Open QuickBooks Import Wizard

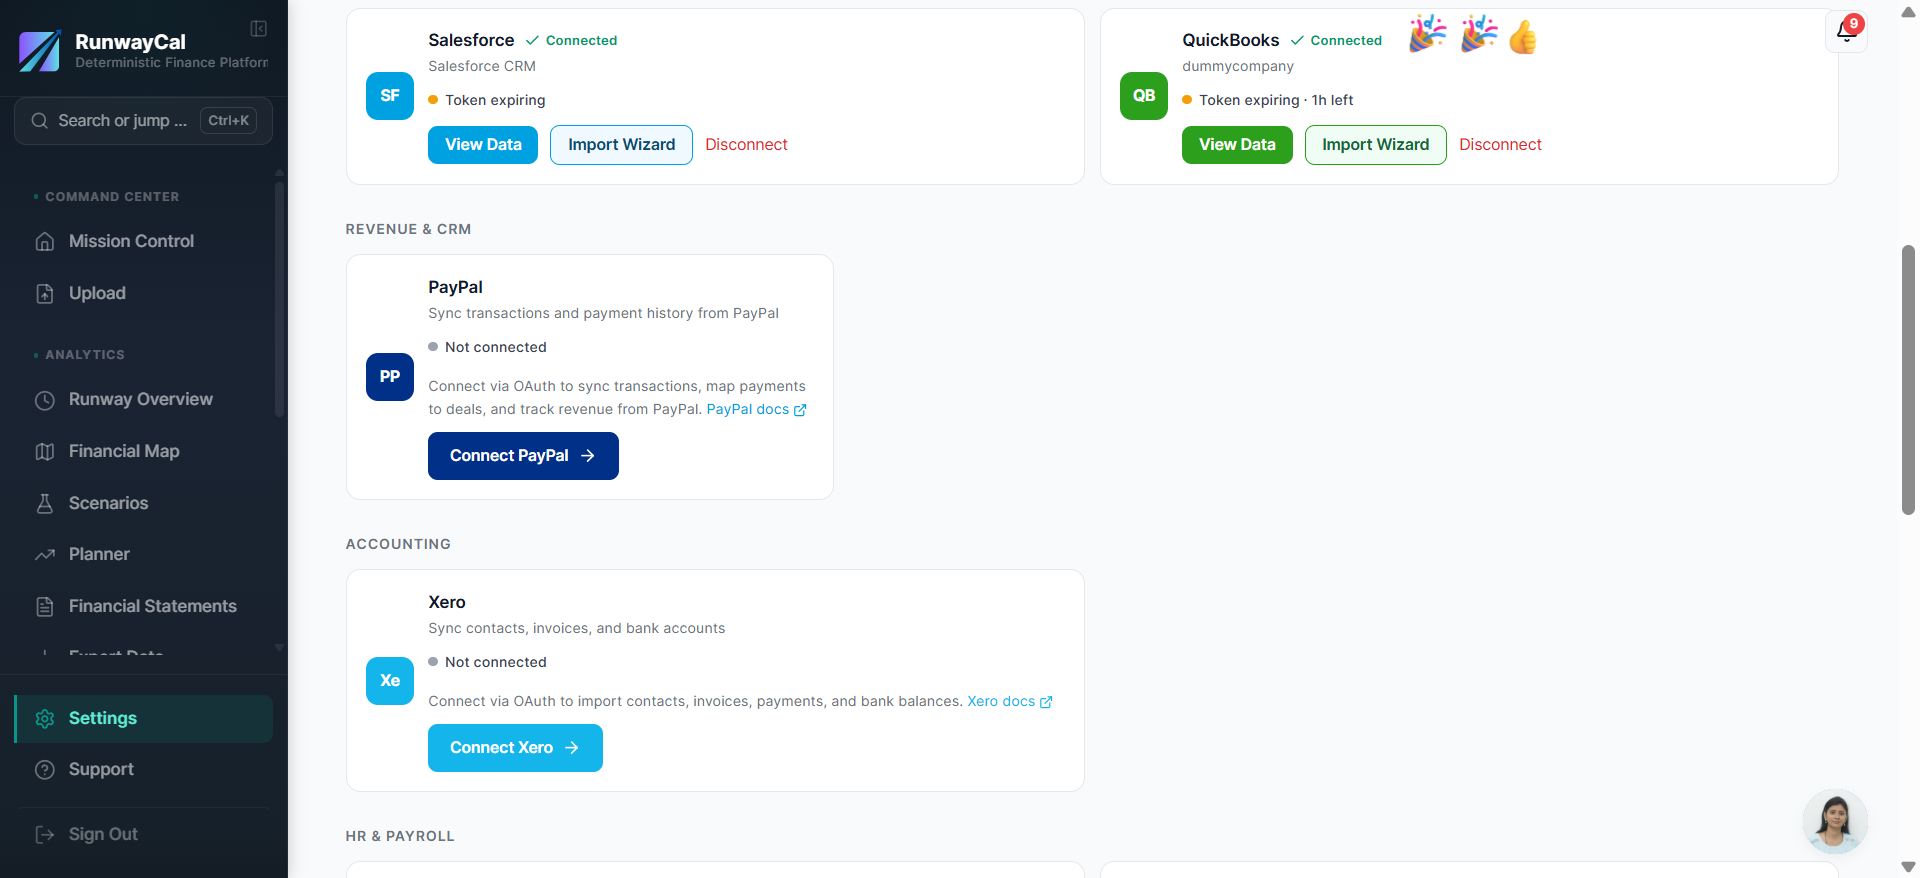pyautogui.click(x=1375, y=145)
